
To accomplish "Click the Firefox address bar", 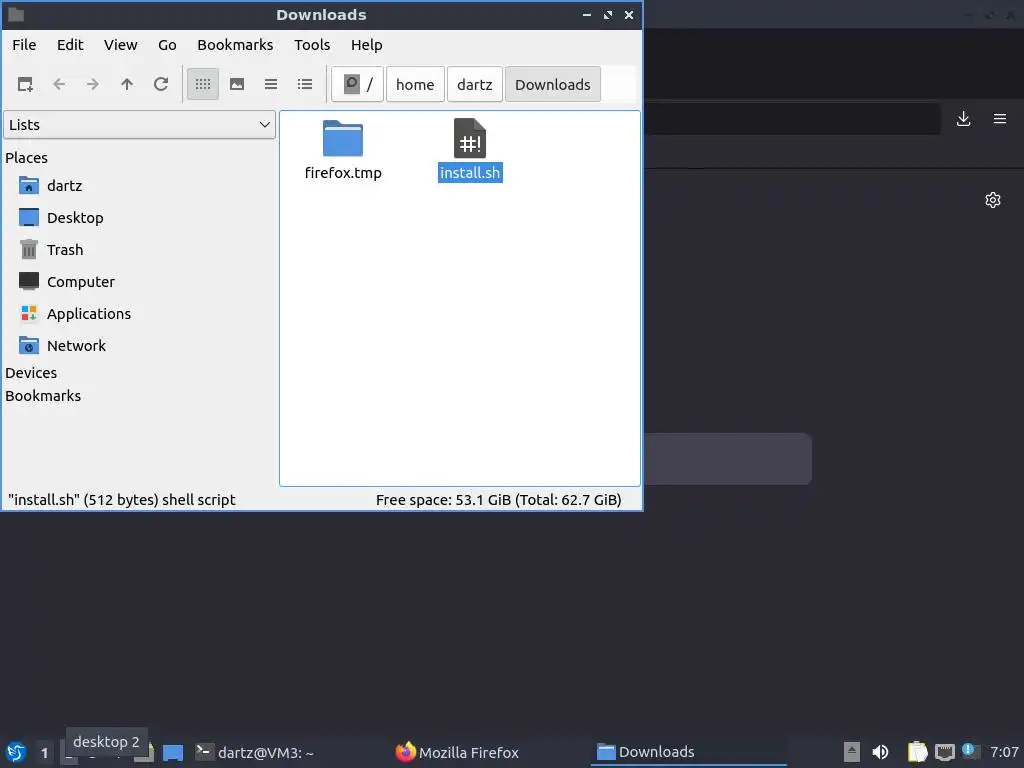I will pos(792,119).
